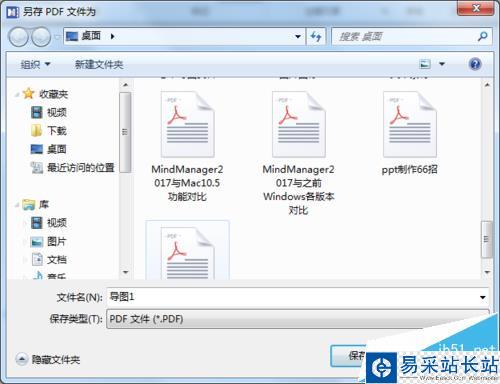Viewport: 500px width, 384px height.
Task: Click the Forward navigation arrow button
Action: click(x=41, y=37)
